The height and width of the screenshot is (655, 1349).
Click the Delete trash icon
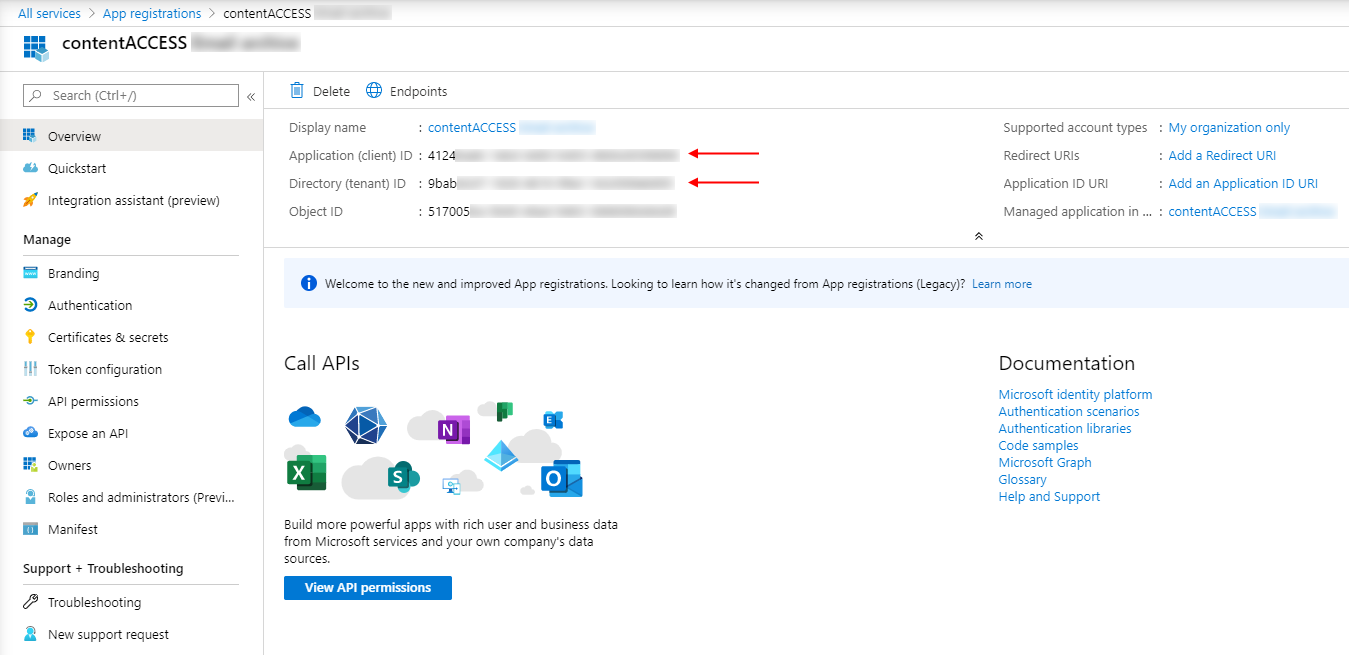click(x=297, y=91)
